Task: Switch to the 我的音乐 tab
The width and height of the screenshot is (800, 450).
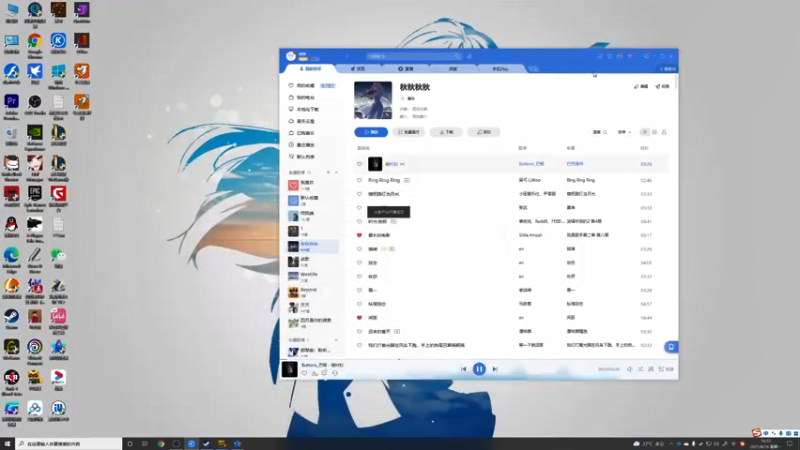Action: point(310,69)
